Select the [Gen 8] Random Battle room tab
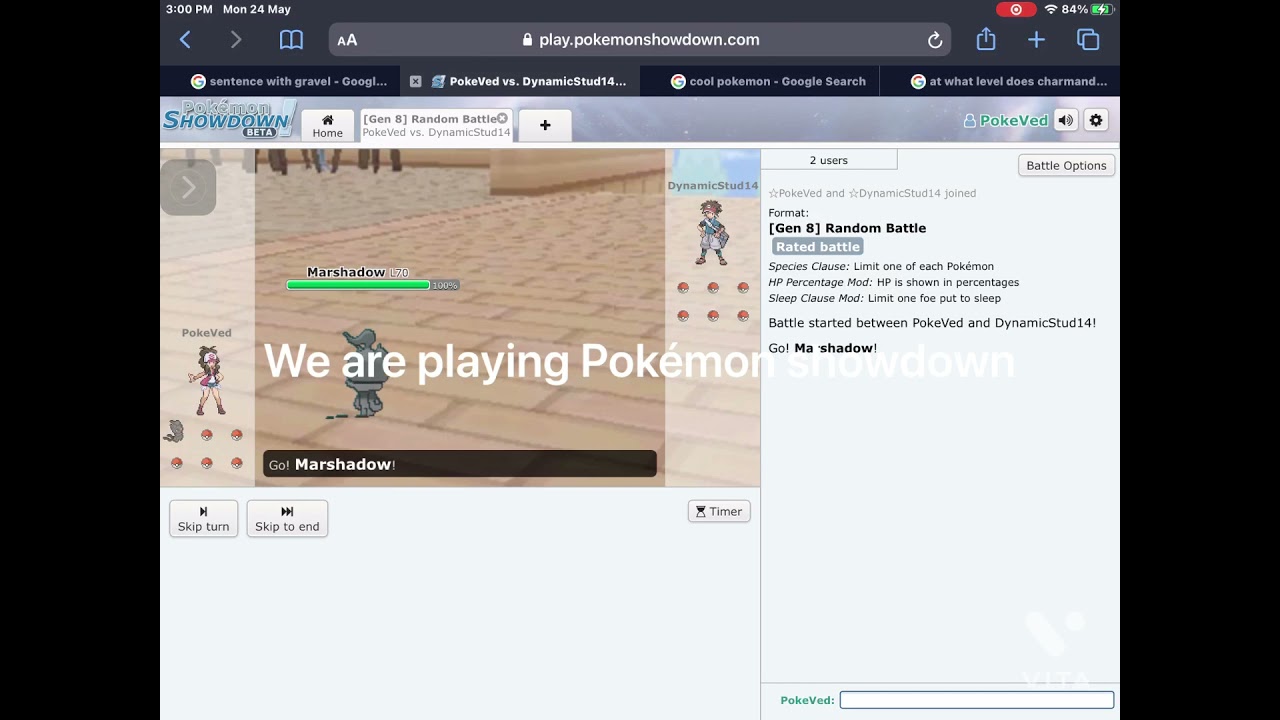 tap(436, 126)
